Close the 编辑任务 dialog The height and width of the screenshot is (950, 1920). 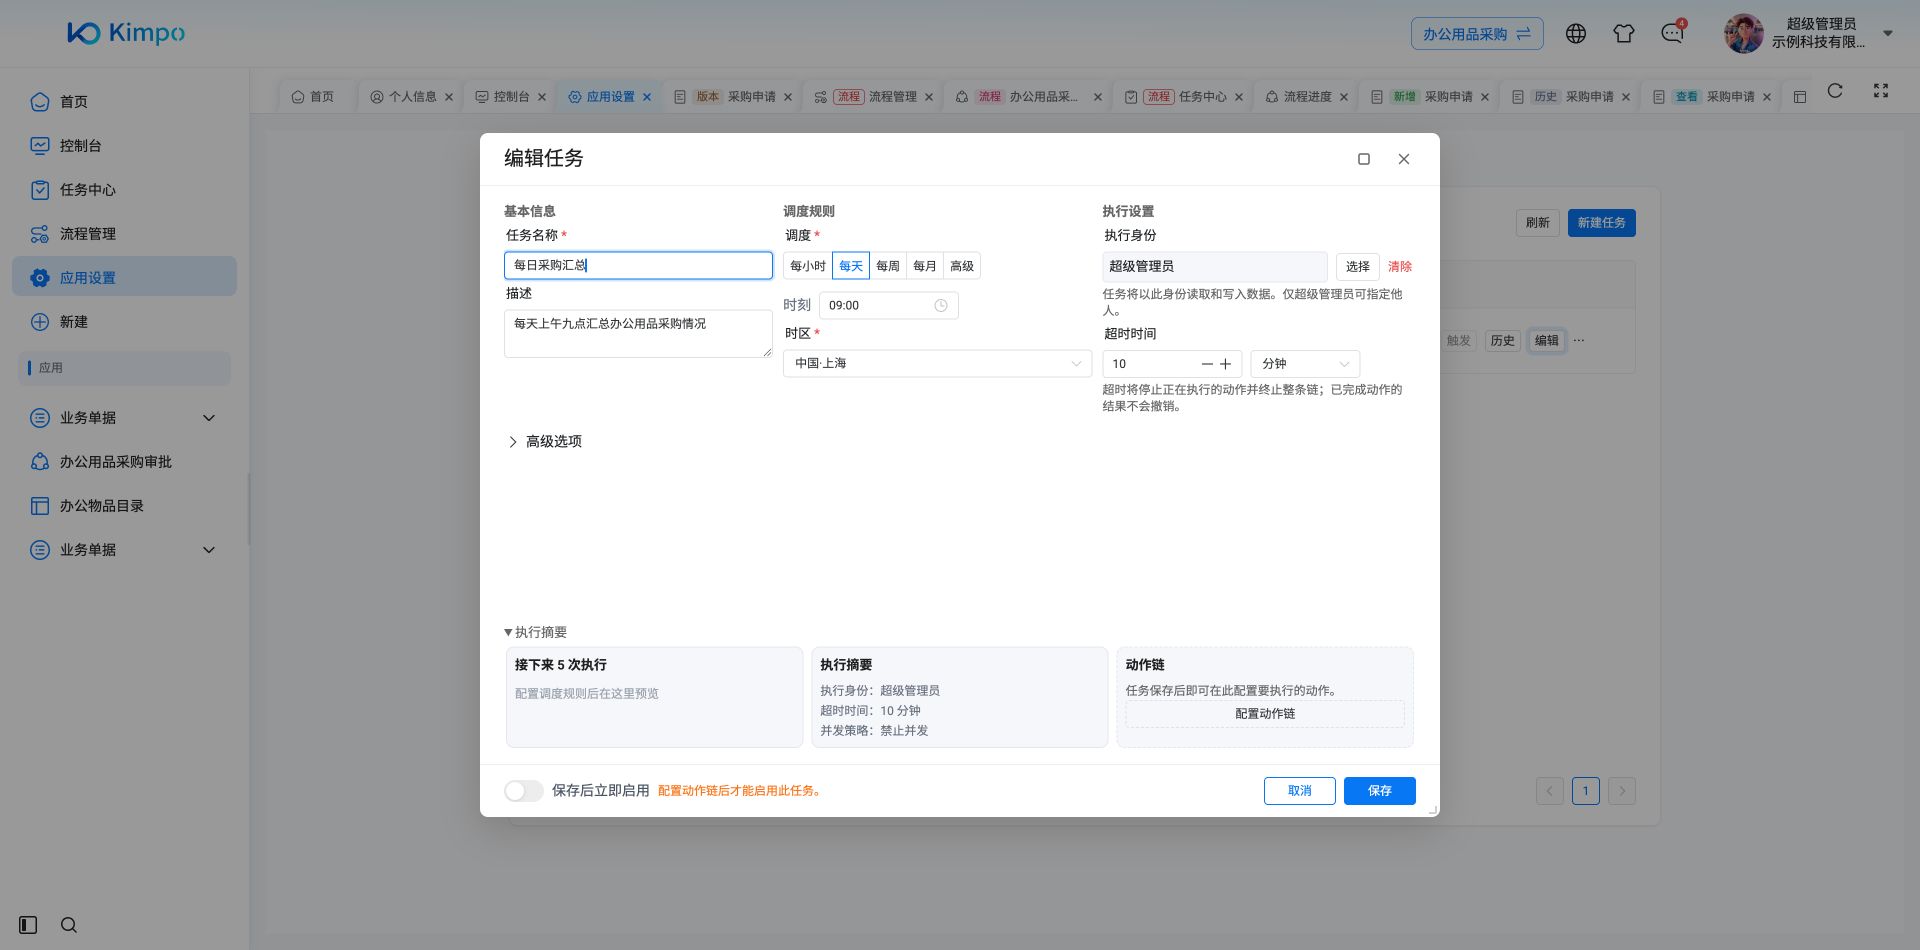coord(1404,159)
